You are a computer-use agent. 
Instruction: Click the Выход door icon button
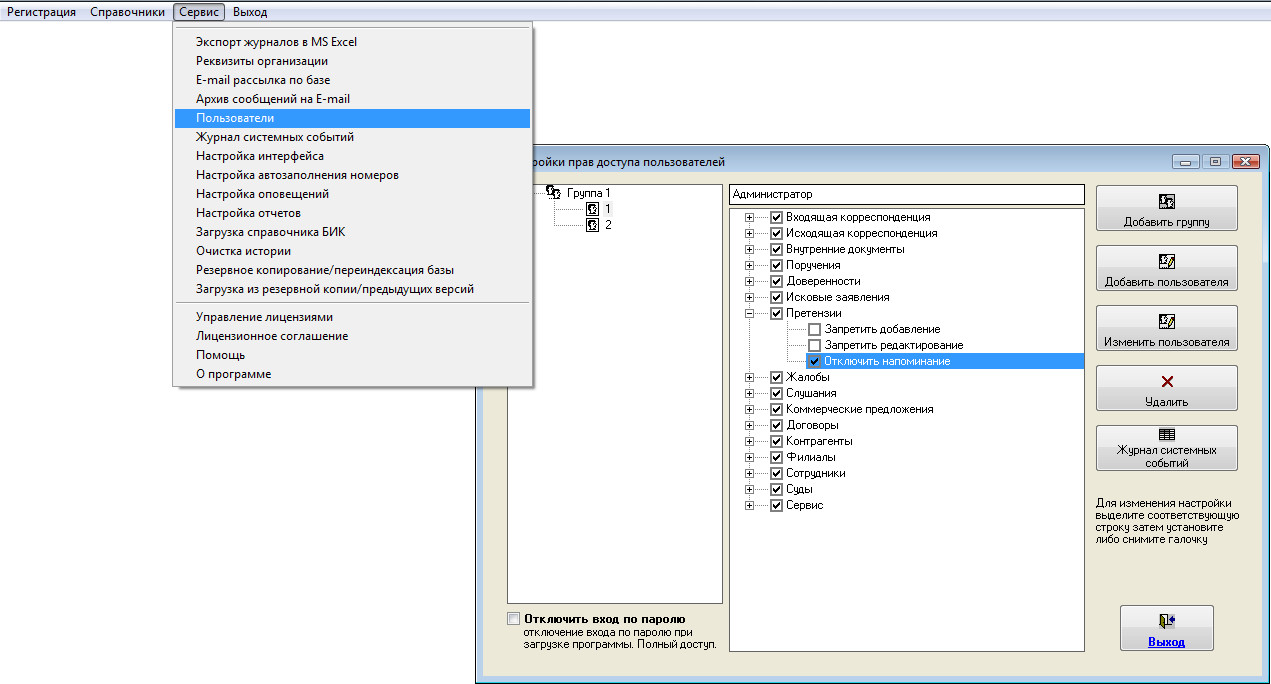click(1166, 628)
